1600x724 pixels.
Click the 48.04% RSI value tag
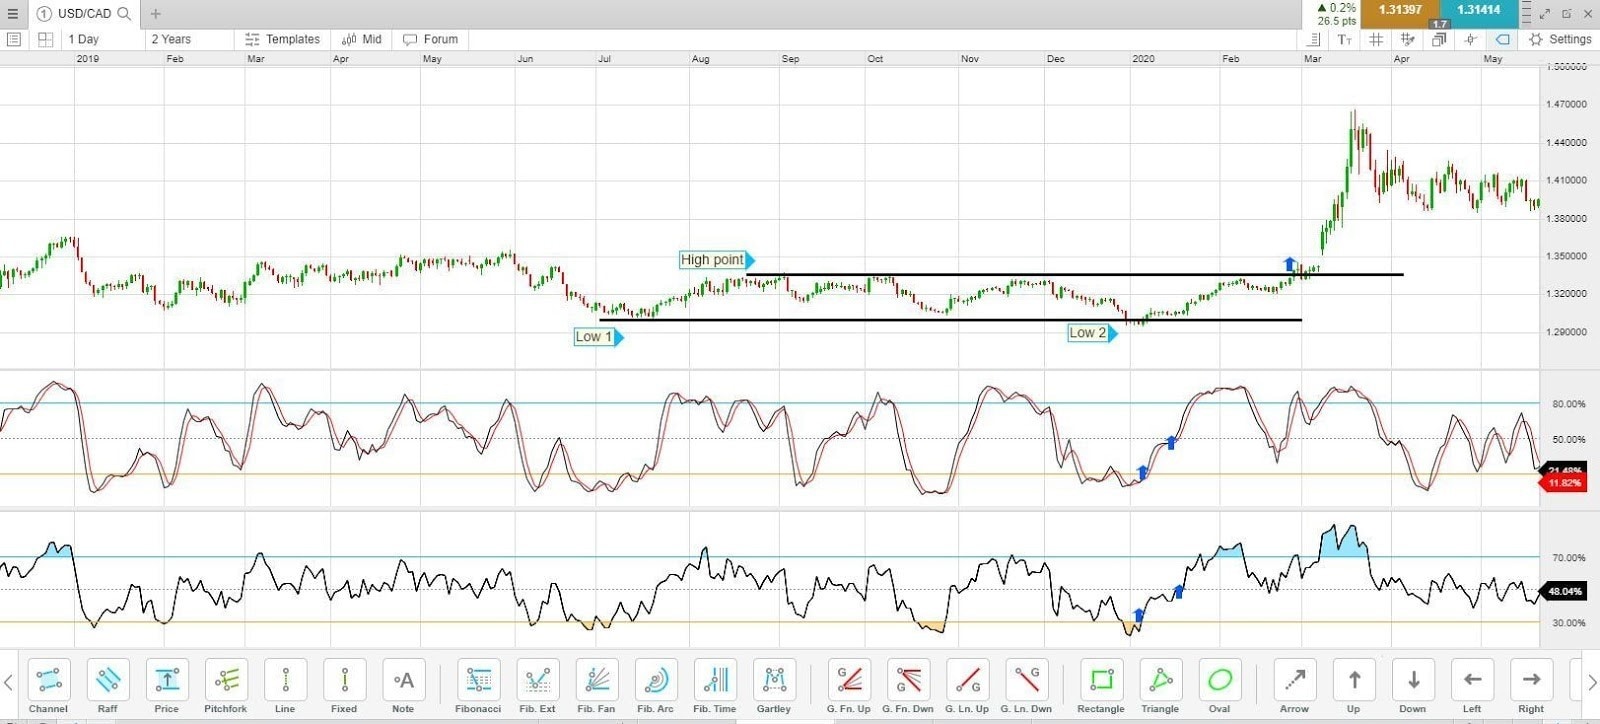[1564, 591]
